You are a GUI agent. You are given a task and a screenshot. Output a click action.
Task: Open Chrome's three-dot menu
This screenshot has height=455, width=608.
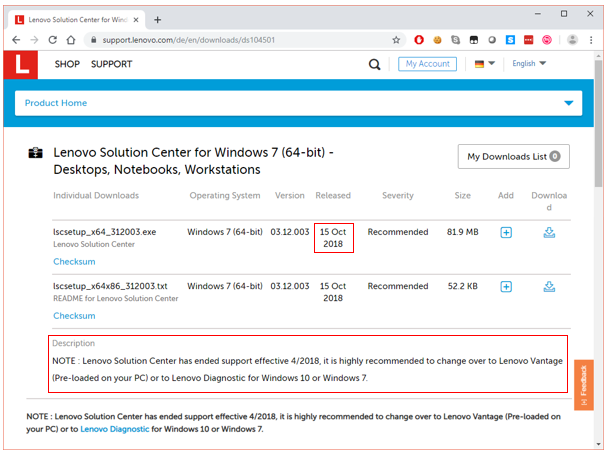[594, 40]
